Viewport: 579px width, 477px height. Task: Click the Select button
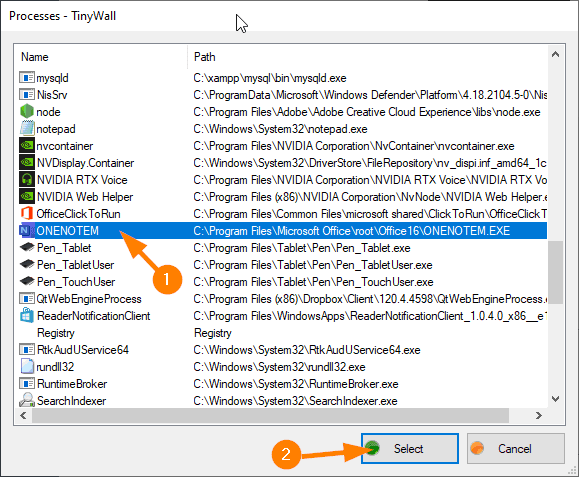point(410,449)
